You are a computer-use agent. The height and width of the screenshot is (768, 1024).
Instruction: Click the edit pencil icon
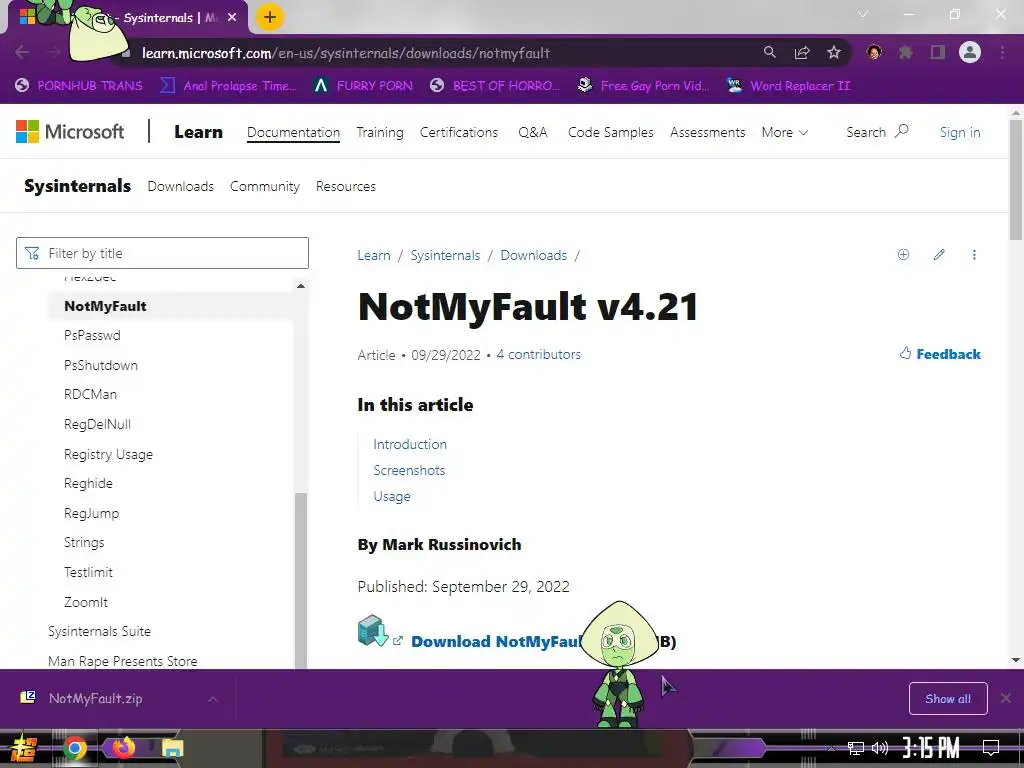[939, 255]
